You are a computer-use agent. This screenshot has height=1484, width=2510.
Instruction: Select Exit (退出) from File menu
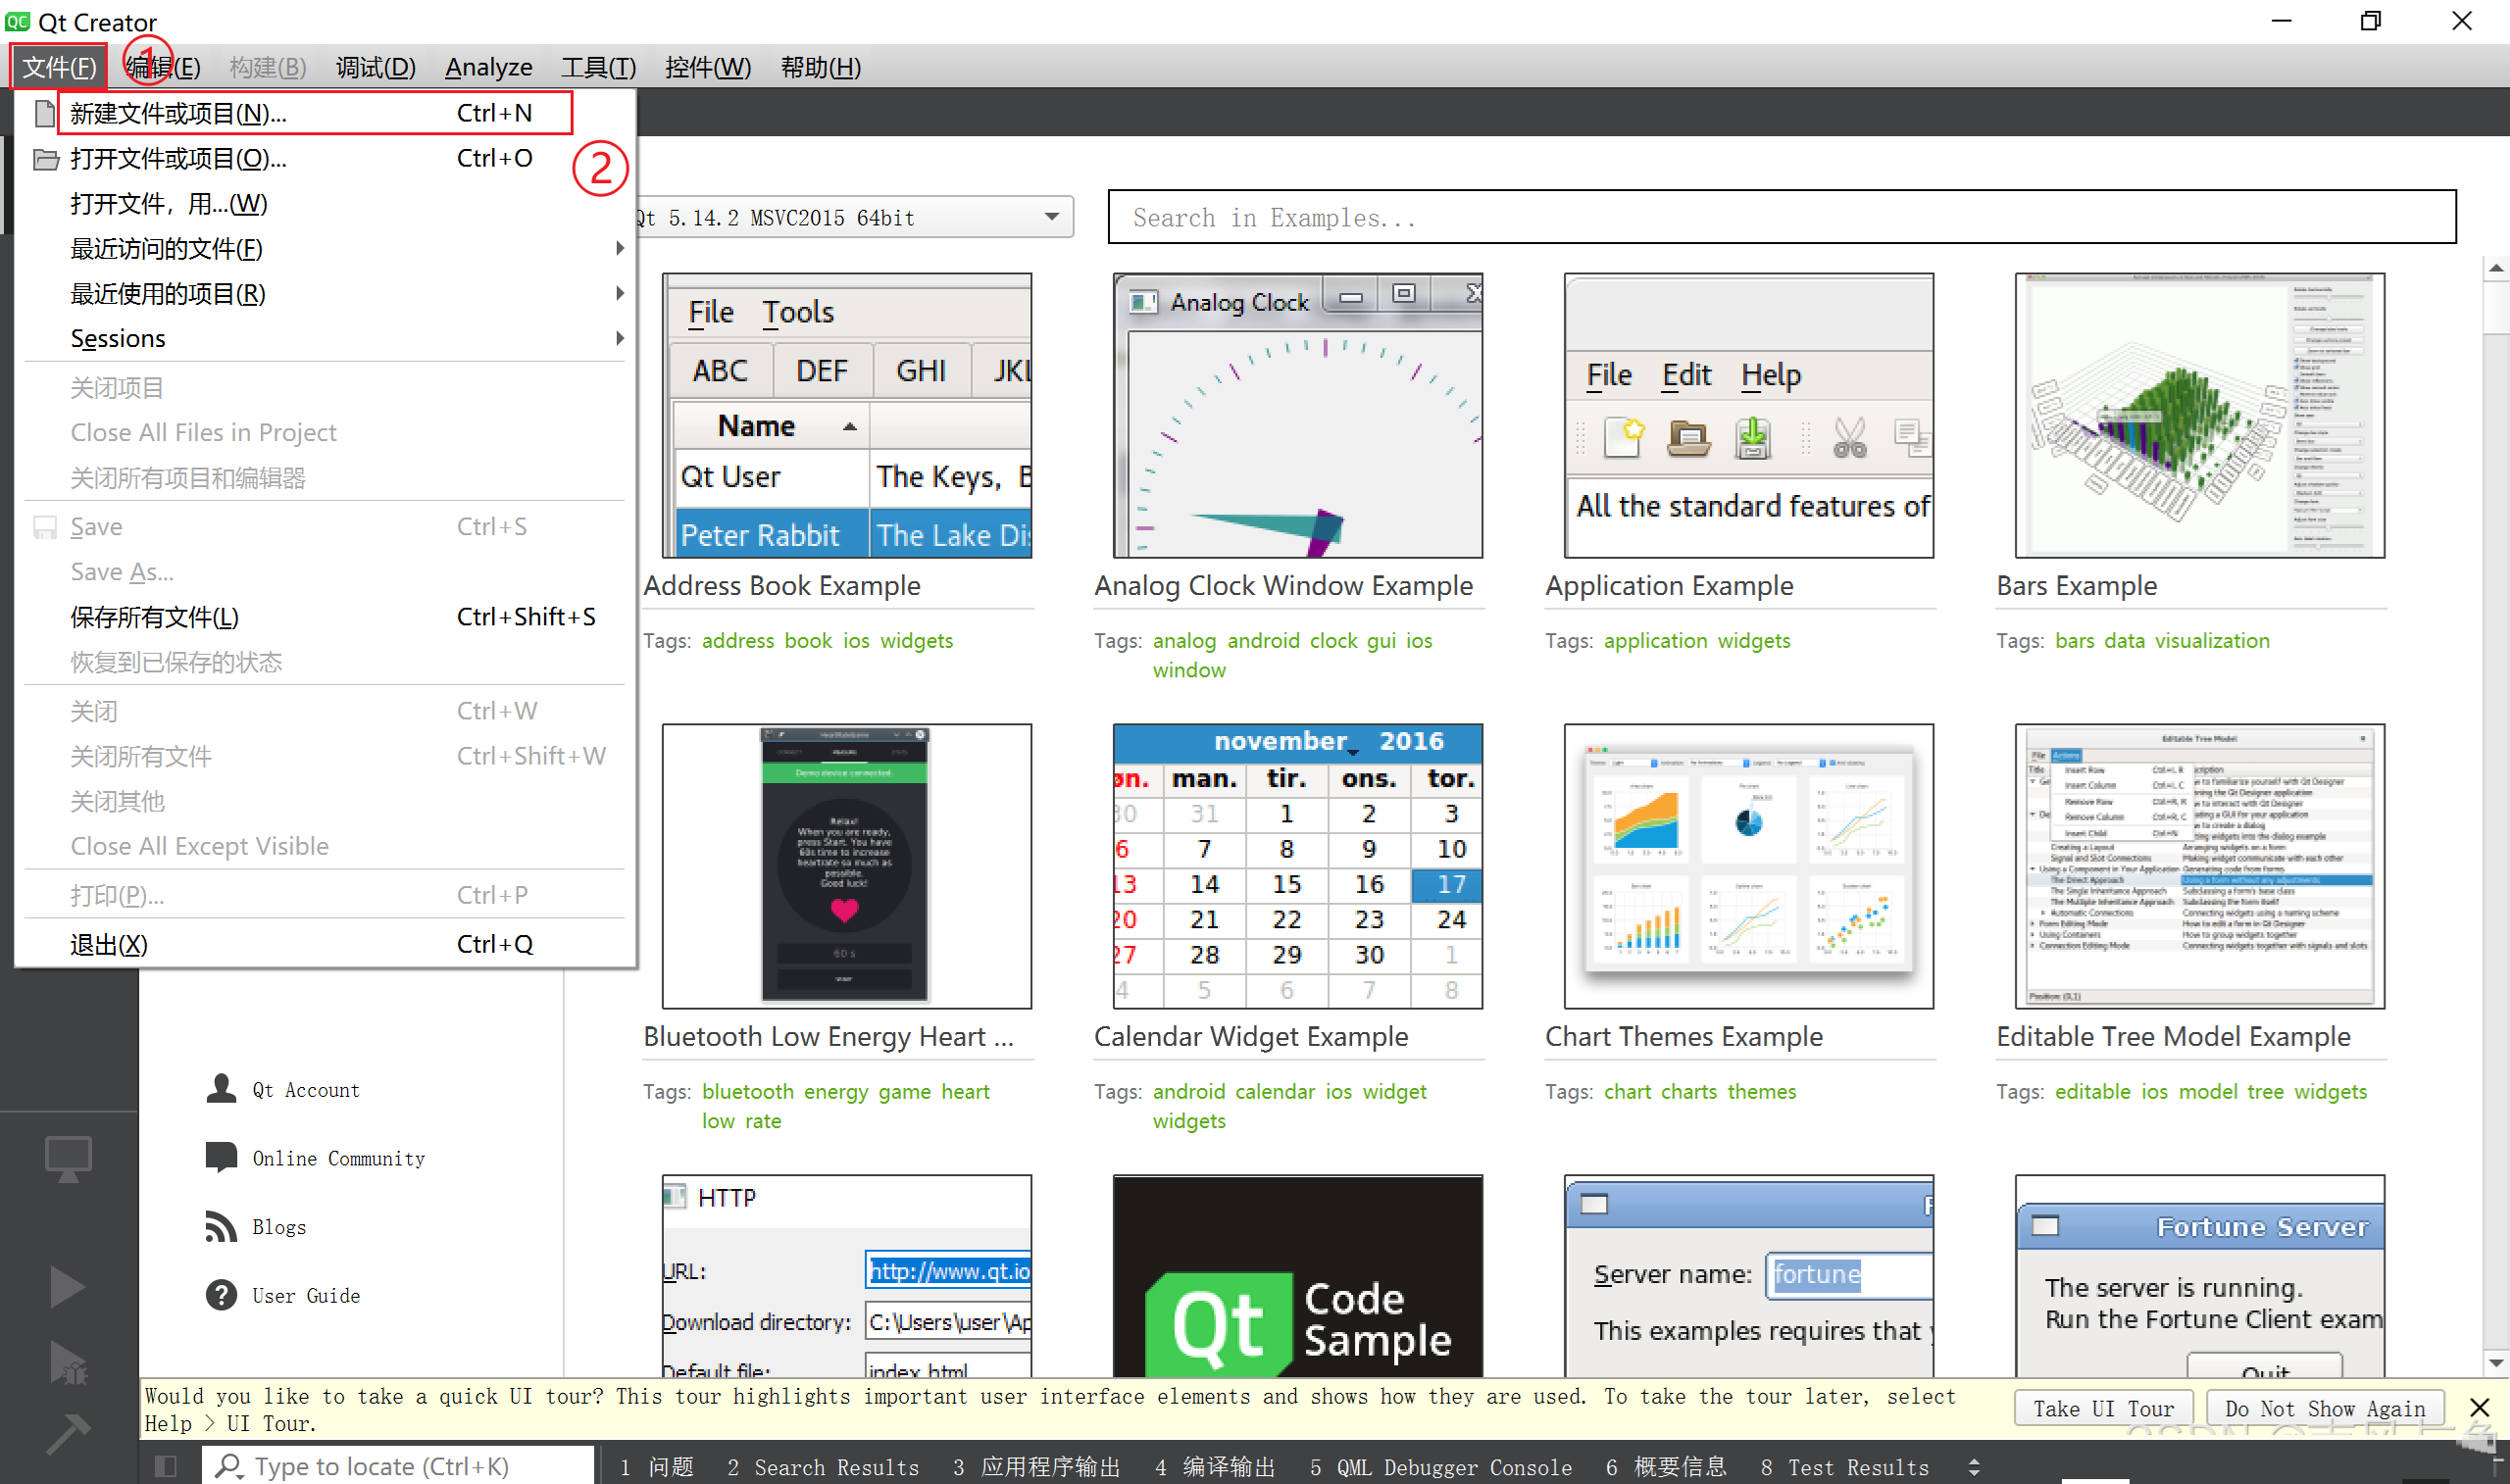(x=326, y=944)
